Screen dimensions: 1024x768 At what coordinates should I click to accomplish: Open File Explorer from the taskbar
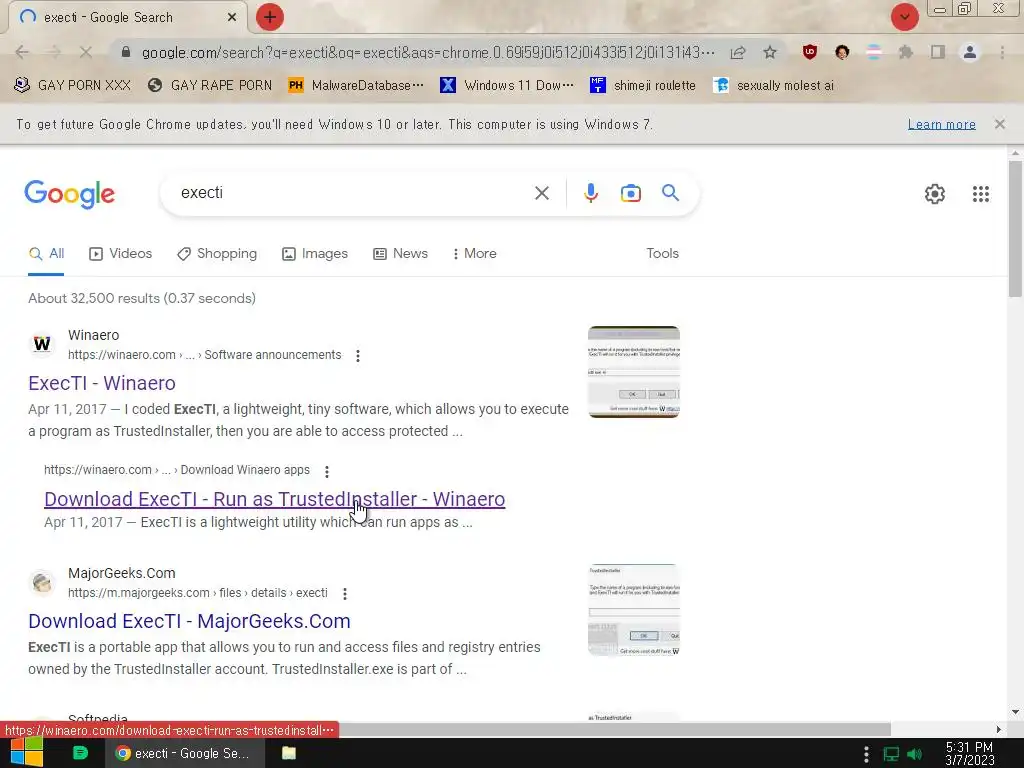click(289, 753)
